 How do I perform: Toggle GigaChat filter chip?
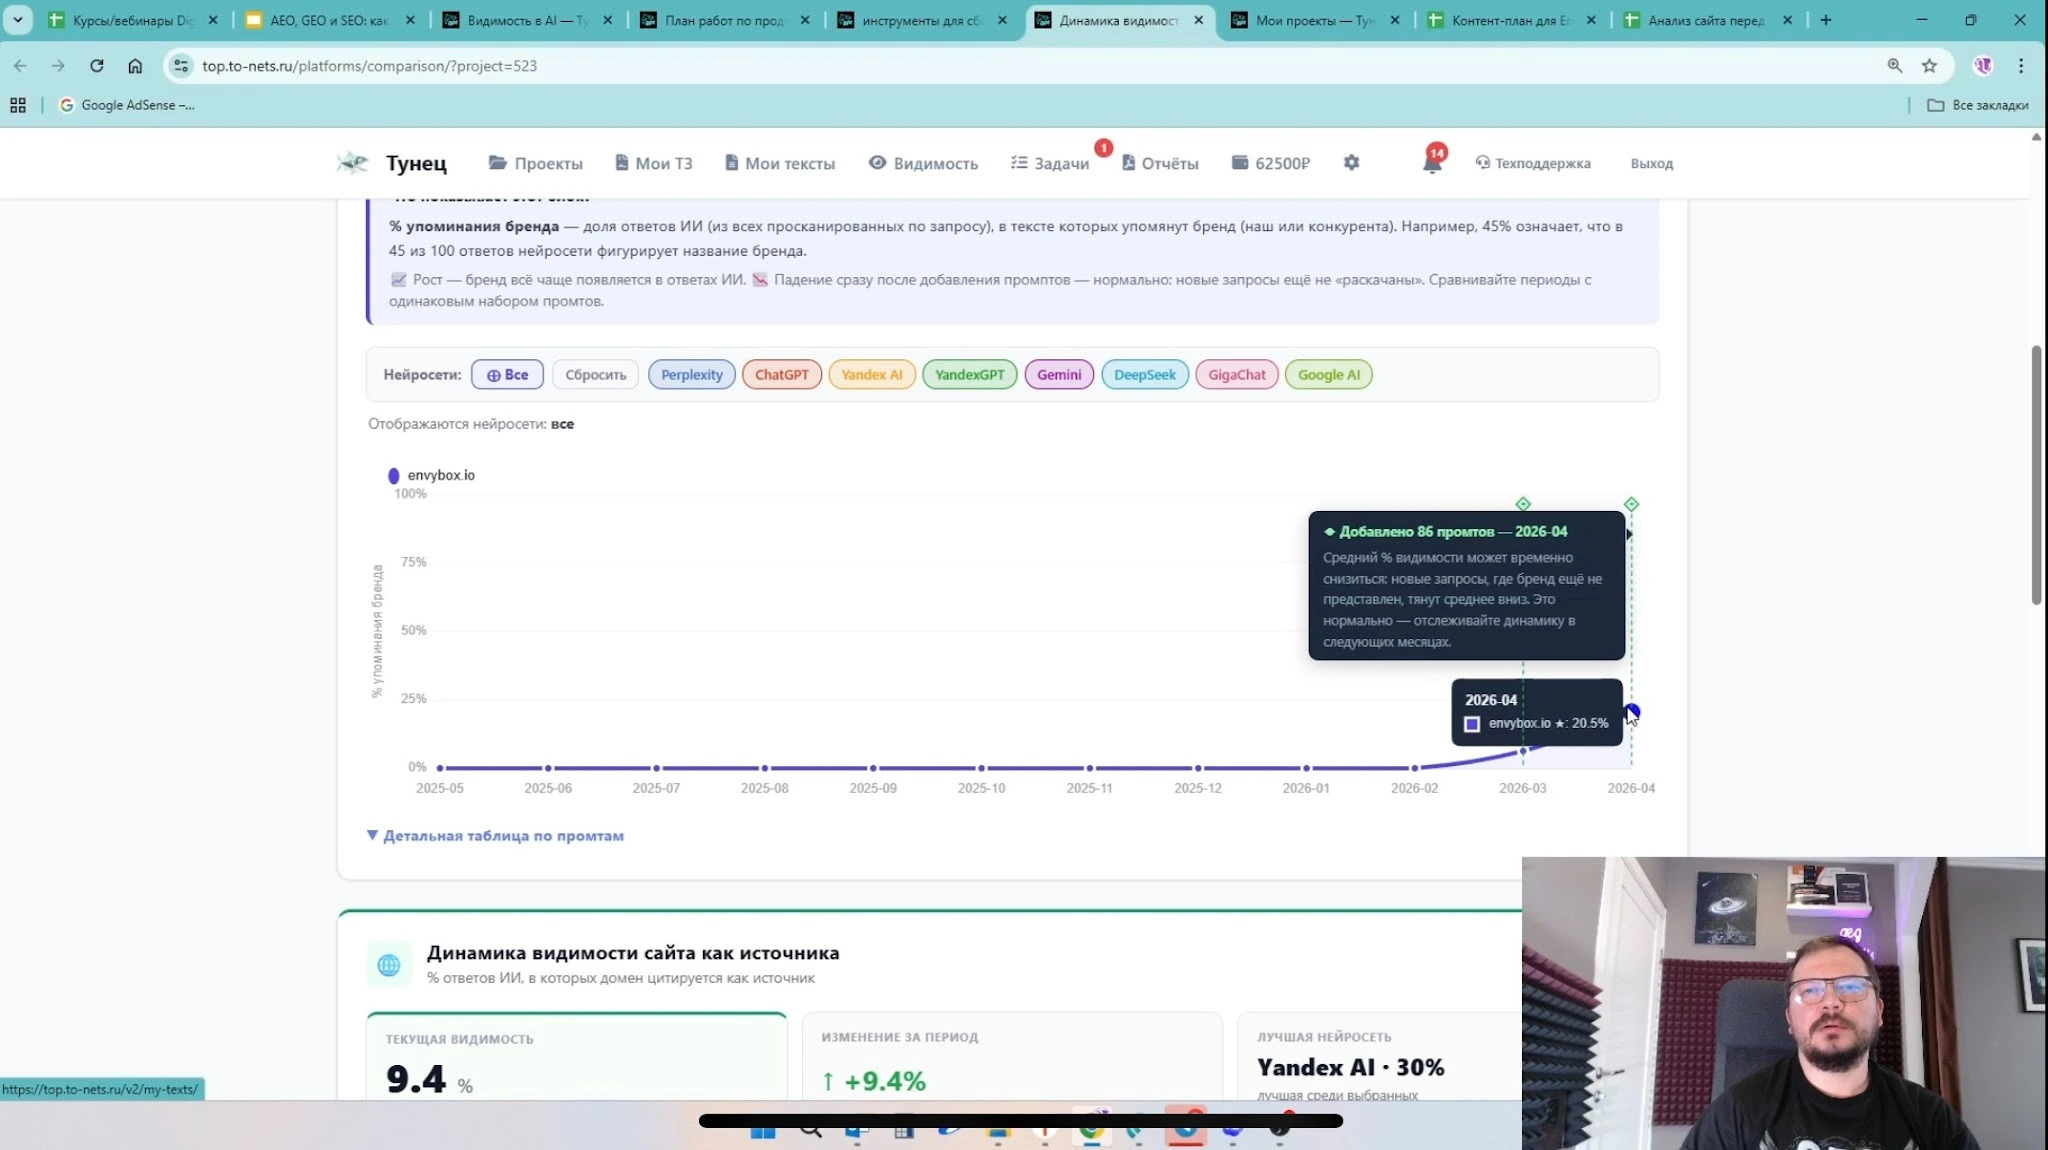pyautogui.click(x=1237, y=375)
